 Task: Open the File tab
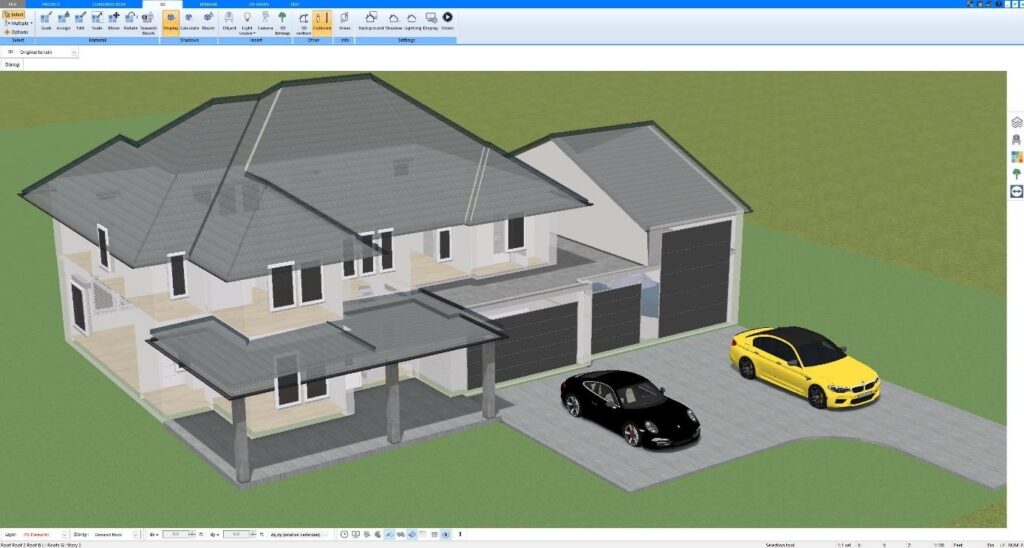pos(13,4)
